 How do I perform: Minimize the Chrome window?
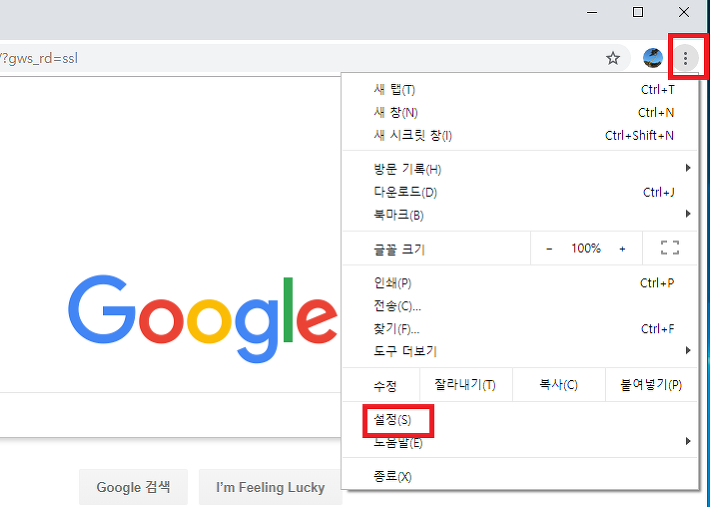tap(592, 12)
